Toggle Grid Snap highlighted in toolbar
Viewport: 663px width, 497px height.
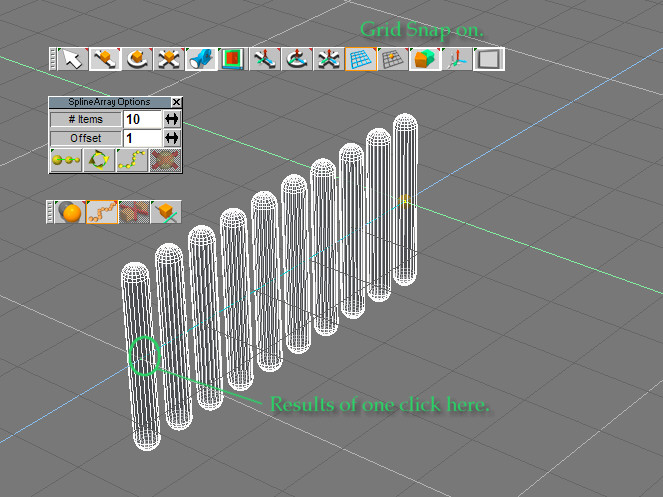click(x=360, y=59)
